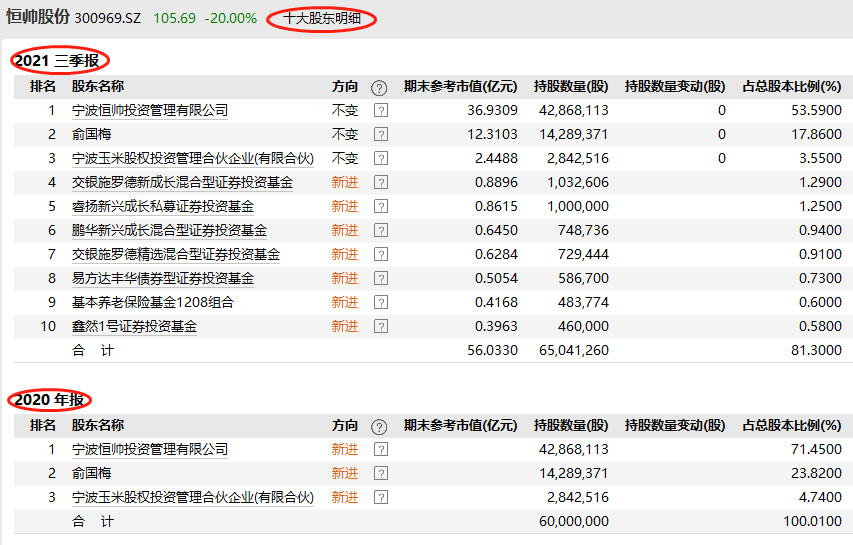This screenshot has height=545, width=853.
Task: Click question mark icon in 4.7400 row
Action: tap(381, 497)
